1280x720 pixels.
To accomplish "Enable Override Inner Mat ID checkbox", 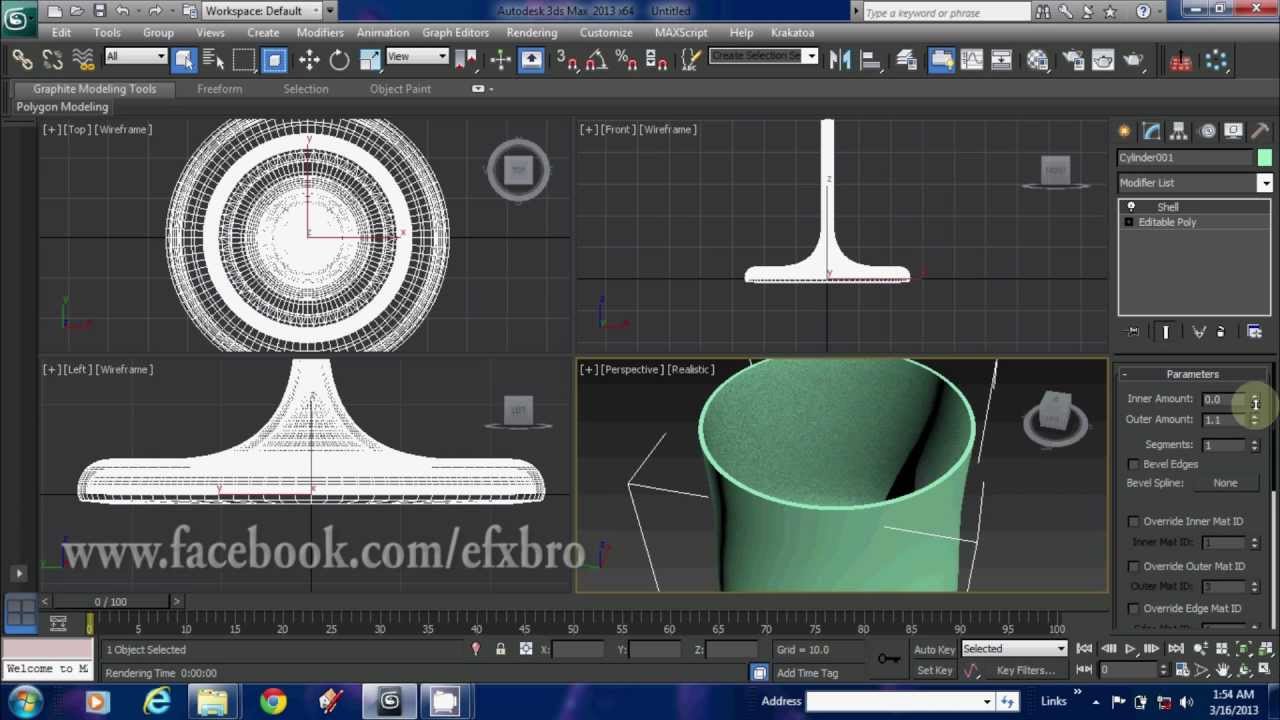I will pyautogui.click(x=1133, y=521).
